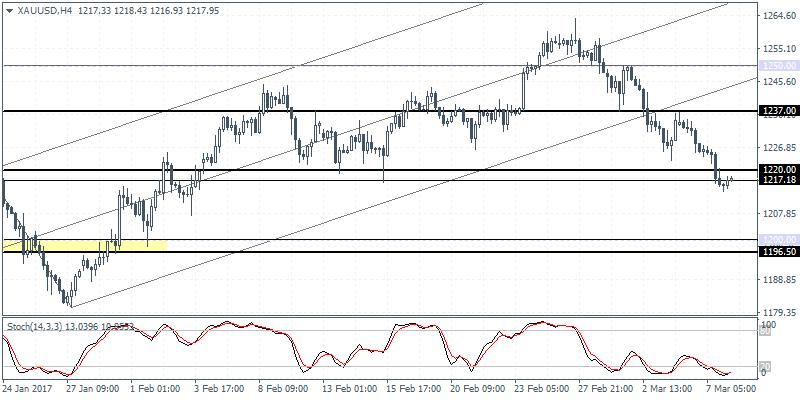
Task: Select the 1196.50 support level label
Action: pyautogui.click(x=776, y=252)
